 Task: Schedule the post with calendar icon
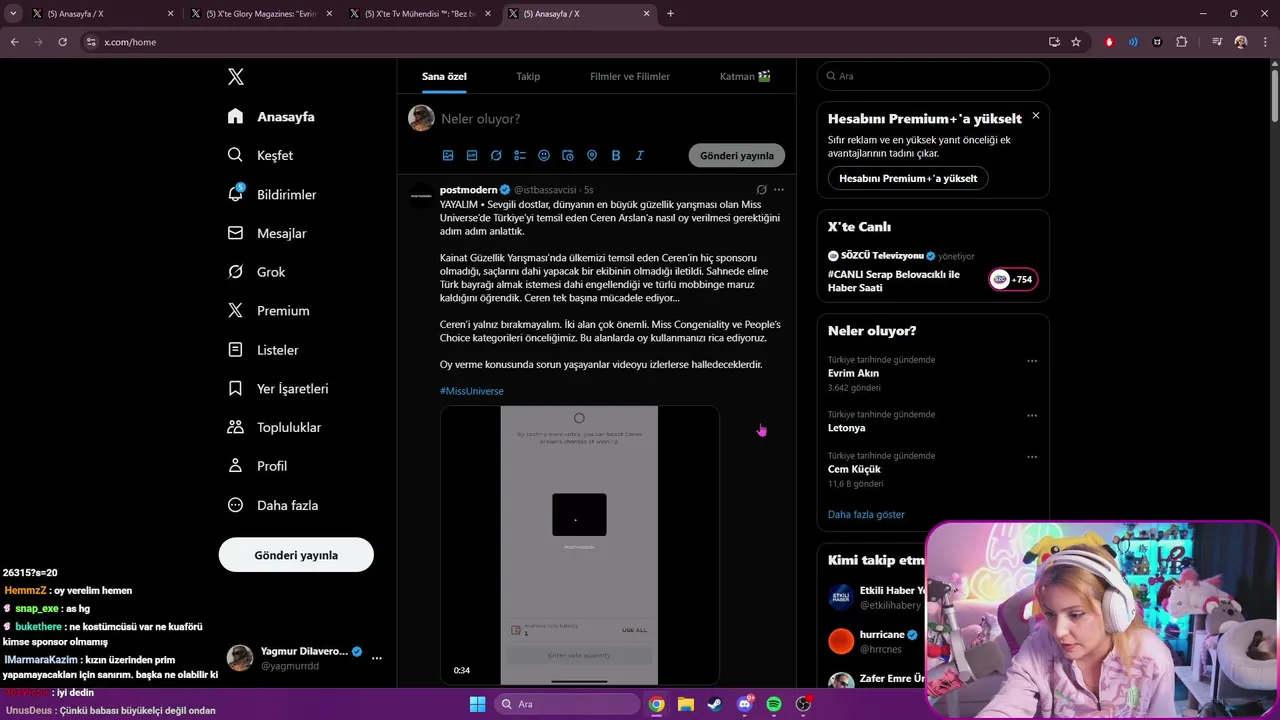568,155
